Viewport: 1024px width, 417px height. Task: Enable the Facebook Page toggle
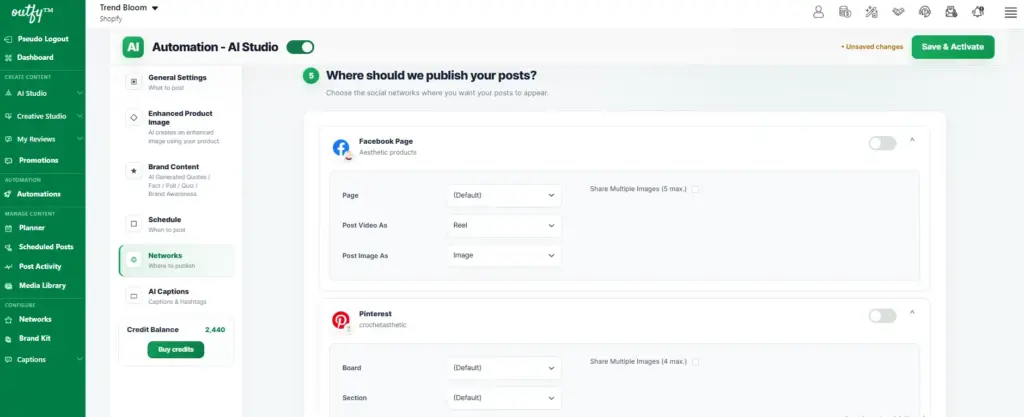[882, 143]
